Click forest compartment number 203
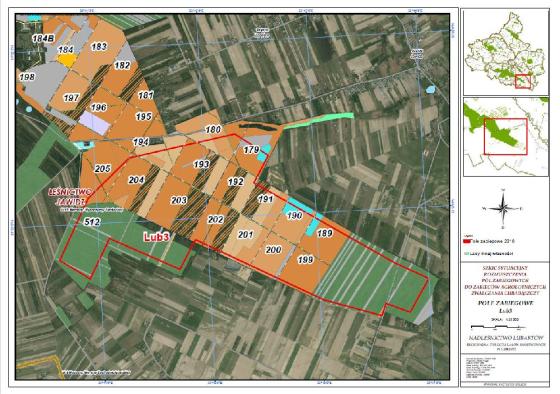Viewport: 560px width, 394px height. (x=179, y=200)
